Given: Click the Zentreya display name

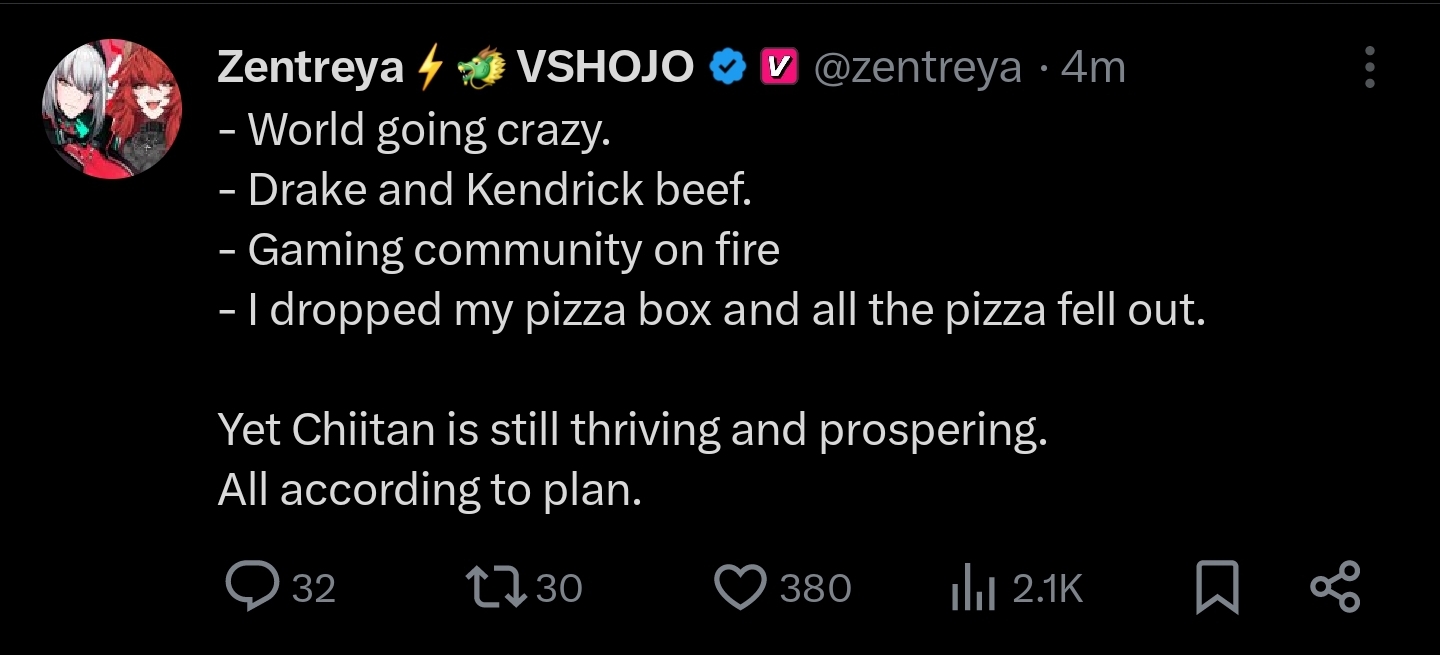Looking at the screenshot, I should pyautogui.click(x=310, y=68).
